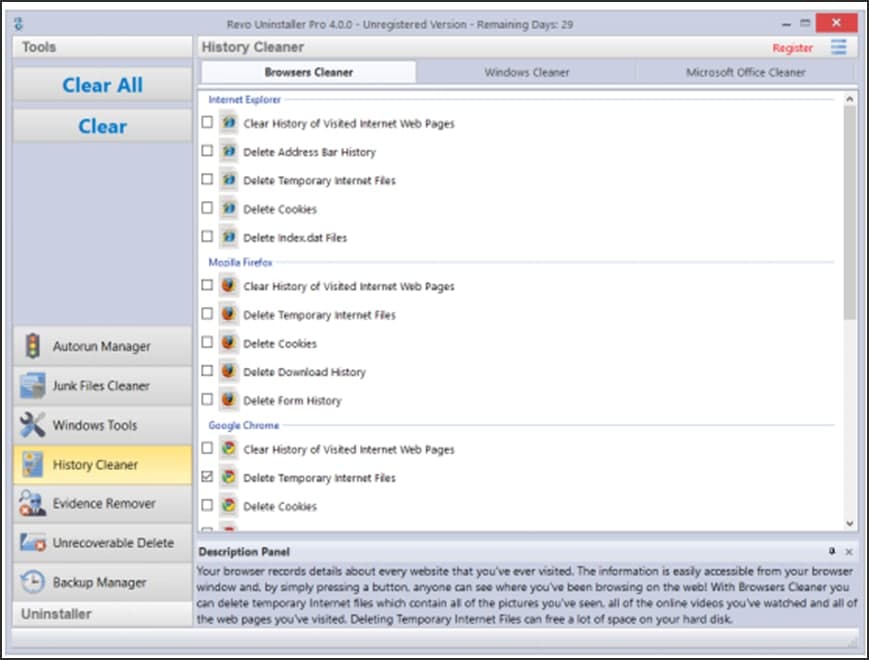The width and height of the screenshot is (869, 660).
Task: Open the Microsoft Office Cleaner tab
Action: [x=746, y=72]
